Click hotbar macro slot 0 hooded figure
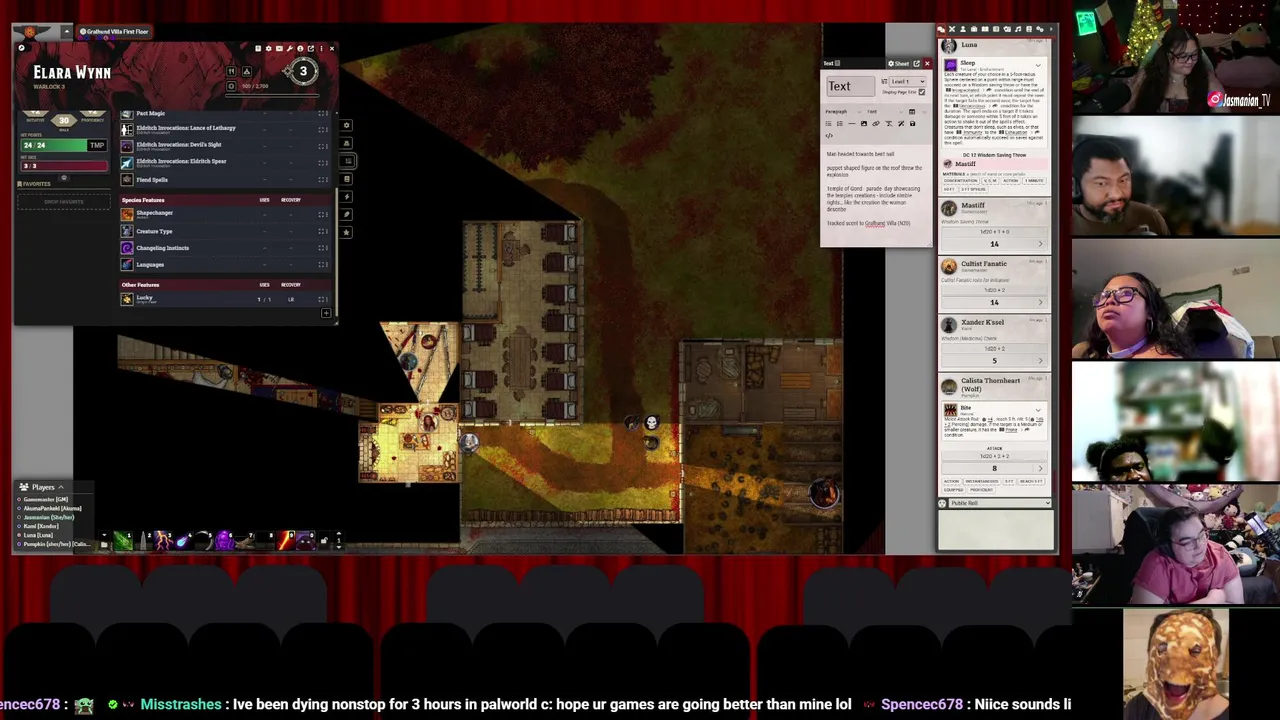This screenshot has height=720, width=1280. click(305, 541)
